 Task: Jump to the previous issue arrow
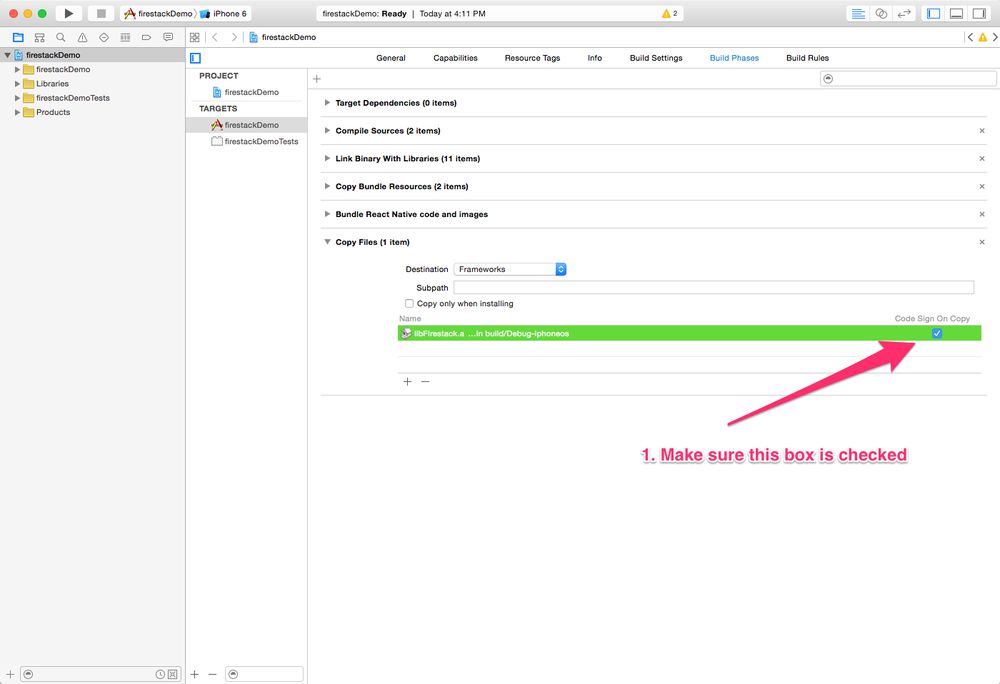(970, 38)
